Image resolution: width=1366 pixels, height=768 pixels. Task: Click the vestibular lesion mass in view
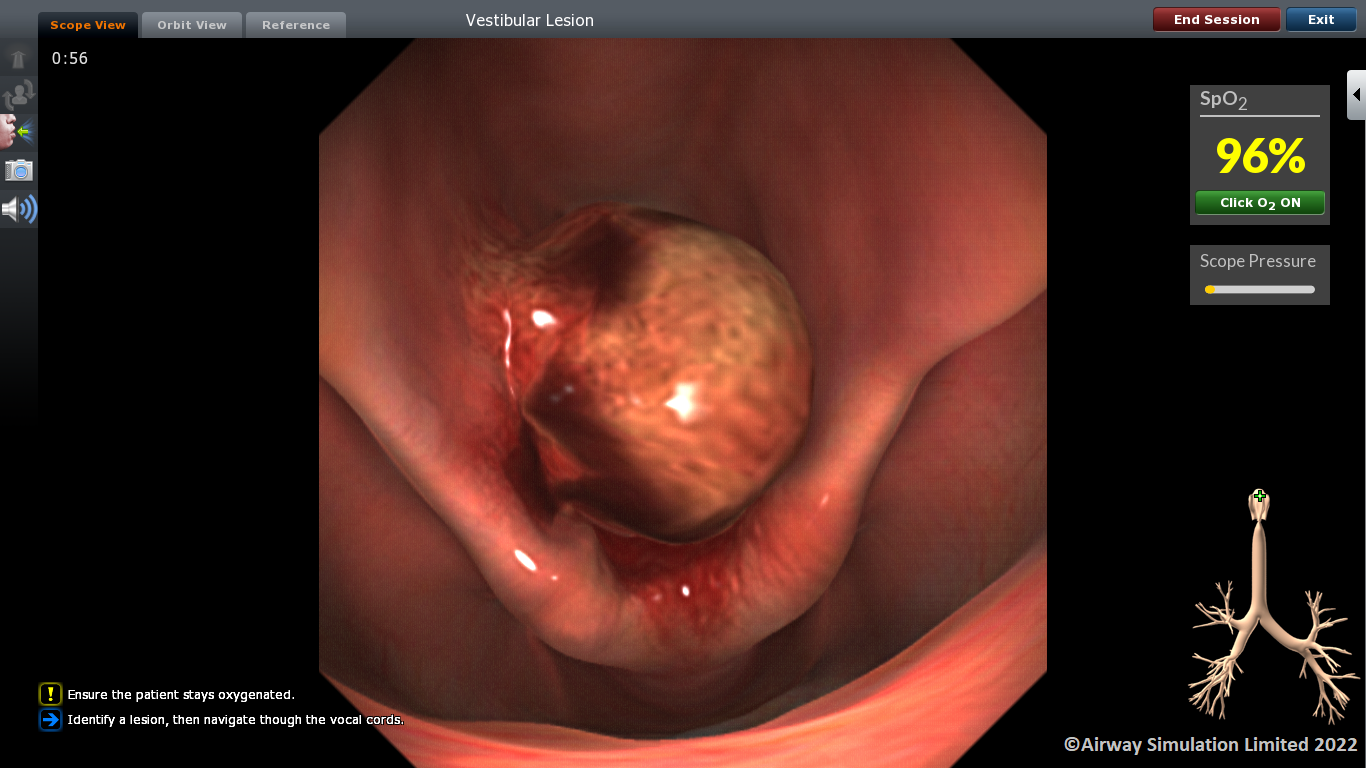point(680,380)
